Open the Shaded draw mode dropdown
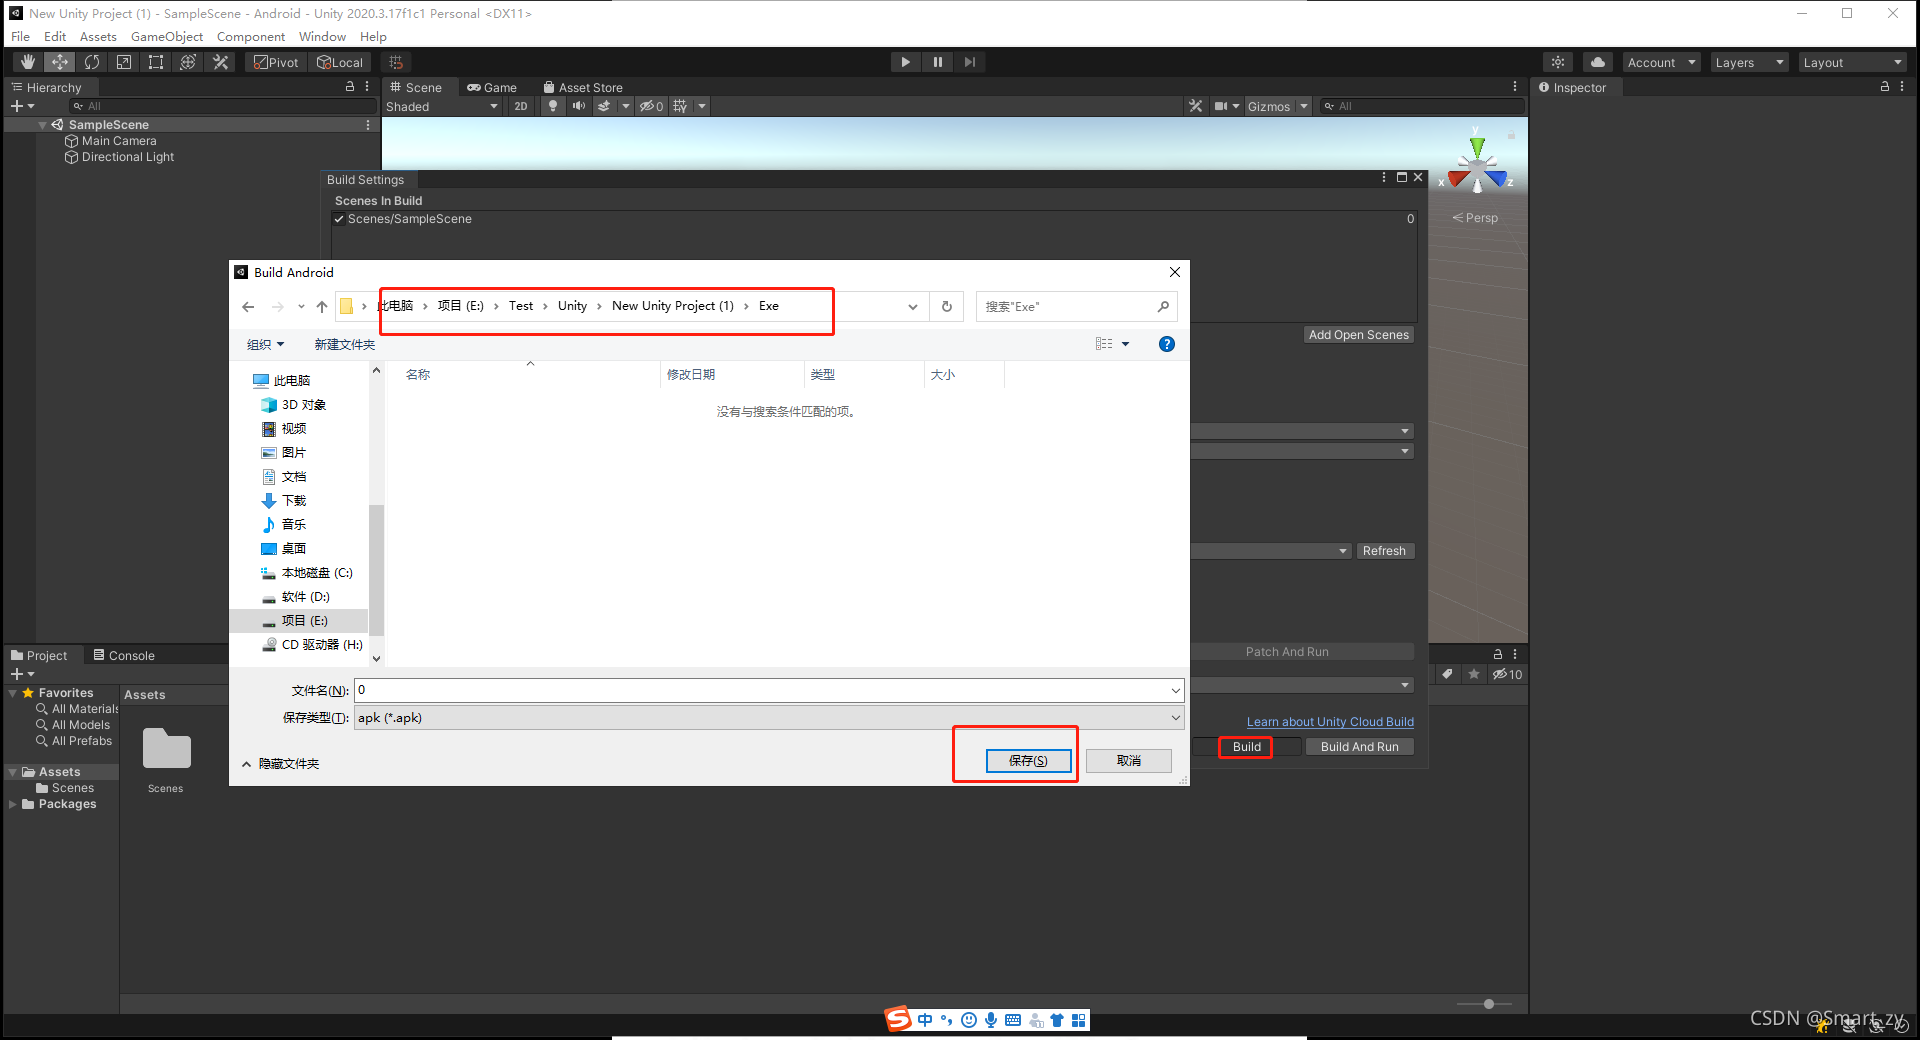Screen dimensions: 1920x1040 [x=442, y=106]
